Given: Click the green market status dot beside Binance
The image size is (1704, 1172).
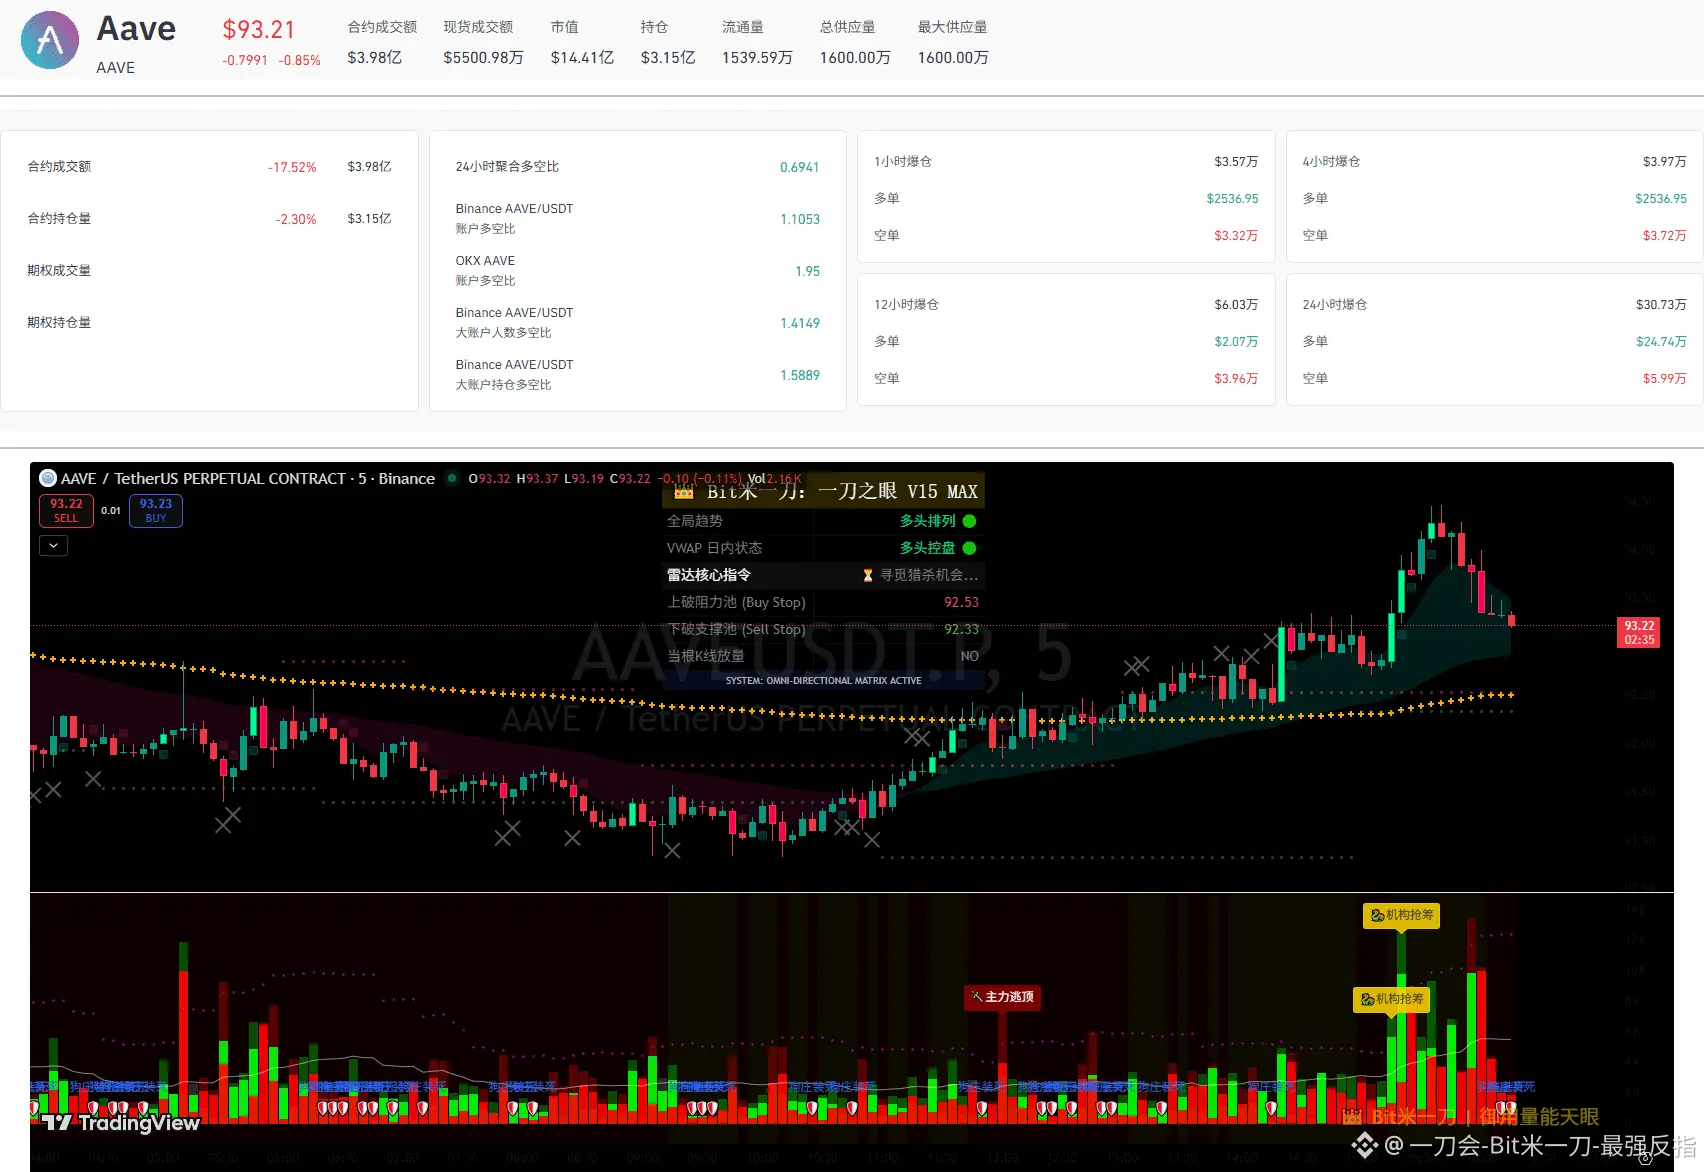Looking at the screenshot, I should (452, 478).
